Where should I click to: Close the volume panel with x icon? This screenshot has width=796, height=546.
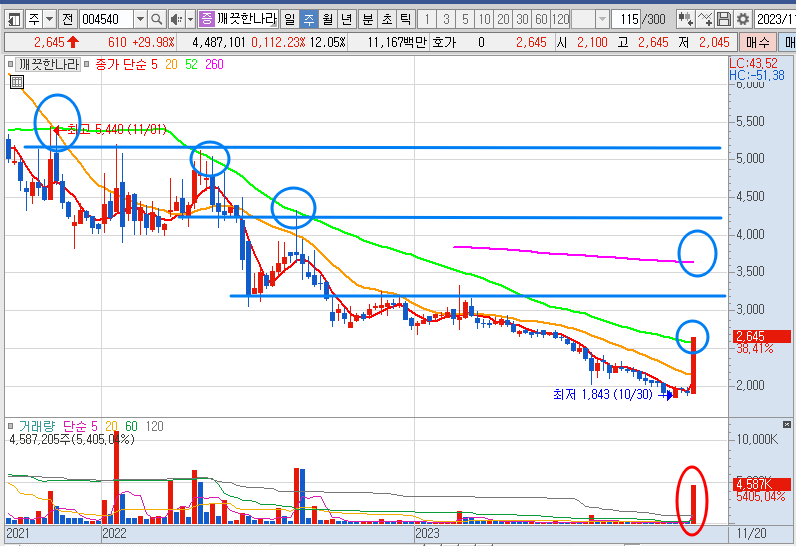(x=787, y=424)
